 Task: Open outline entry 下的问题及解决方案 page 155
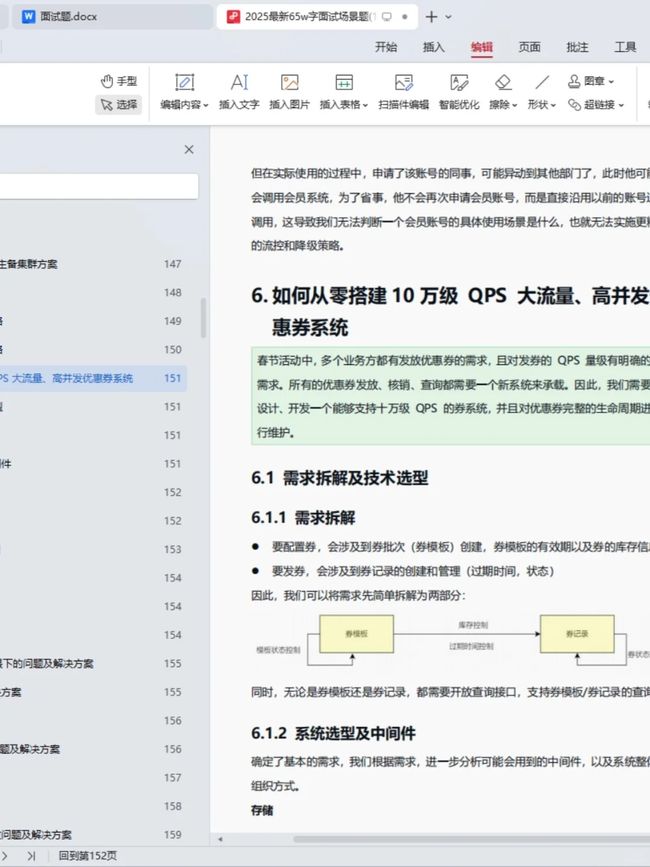[93, 664]
